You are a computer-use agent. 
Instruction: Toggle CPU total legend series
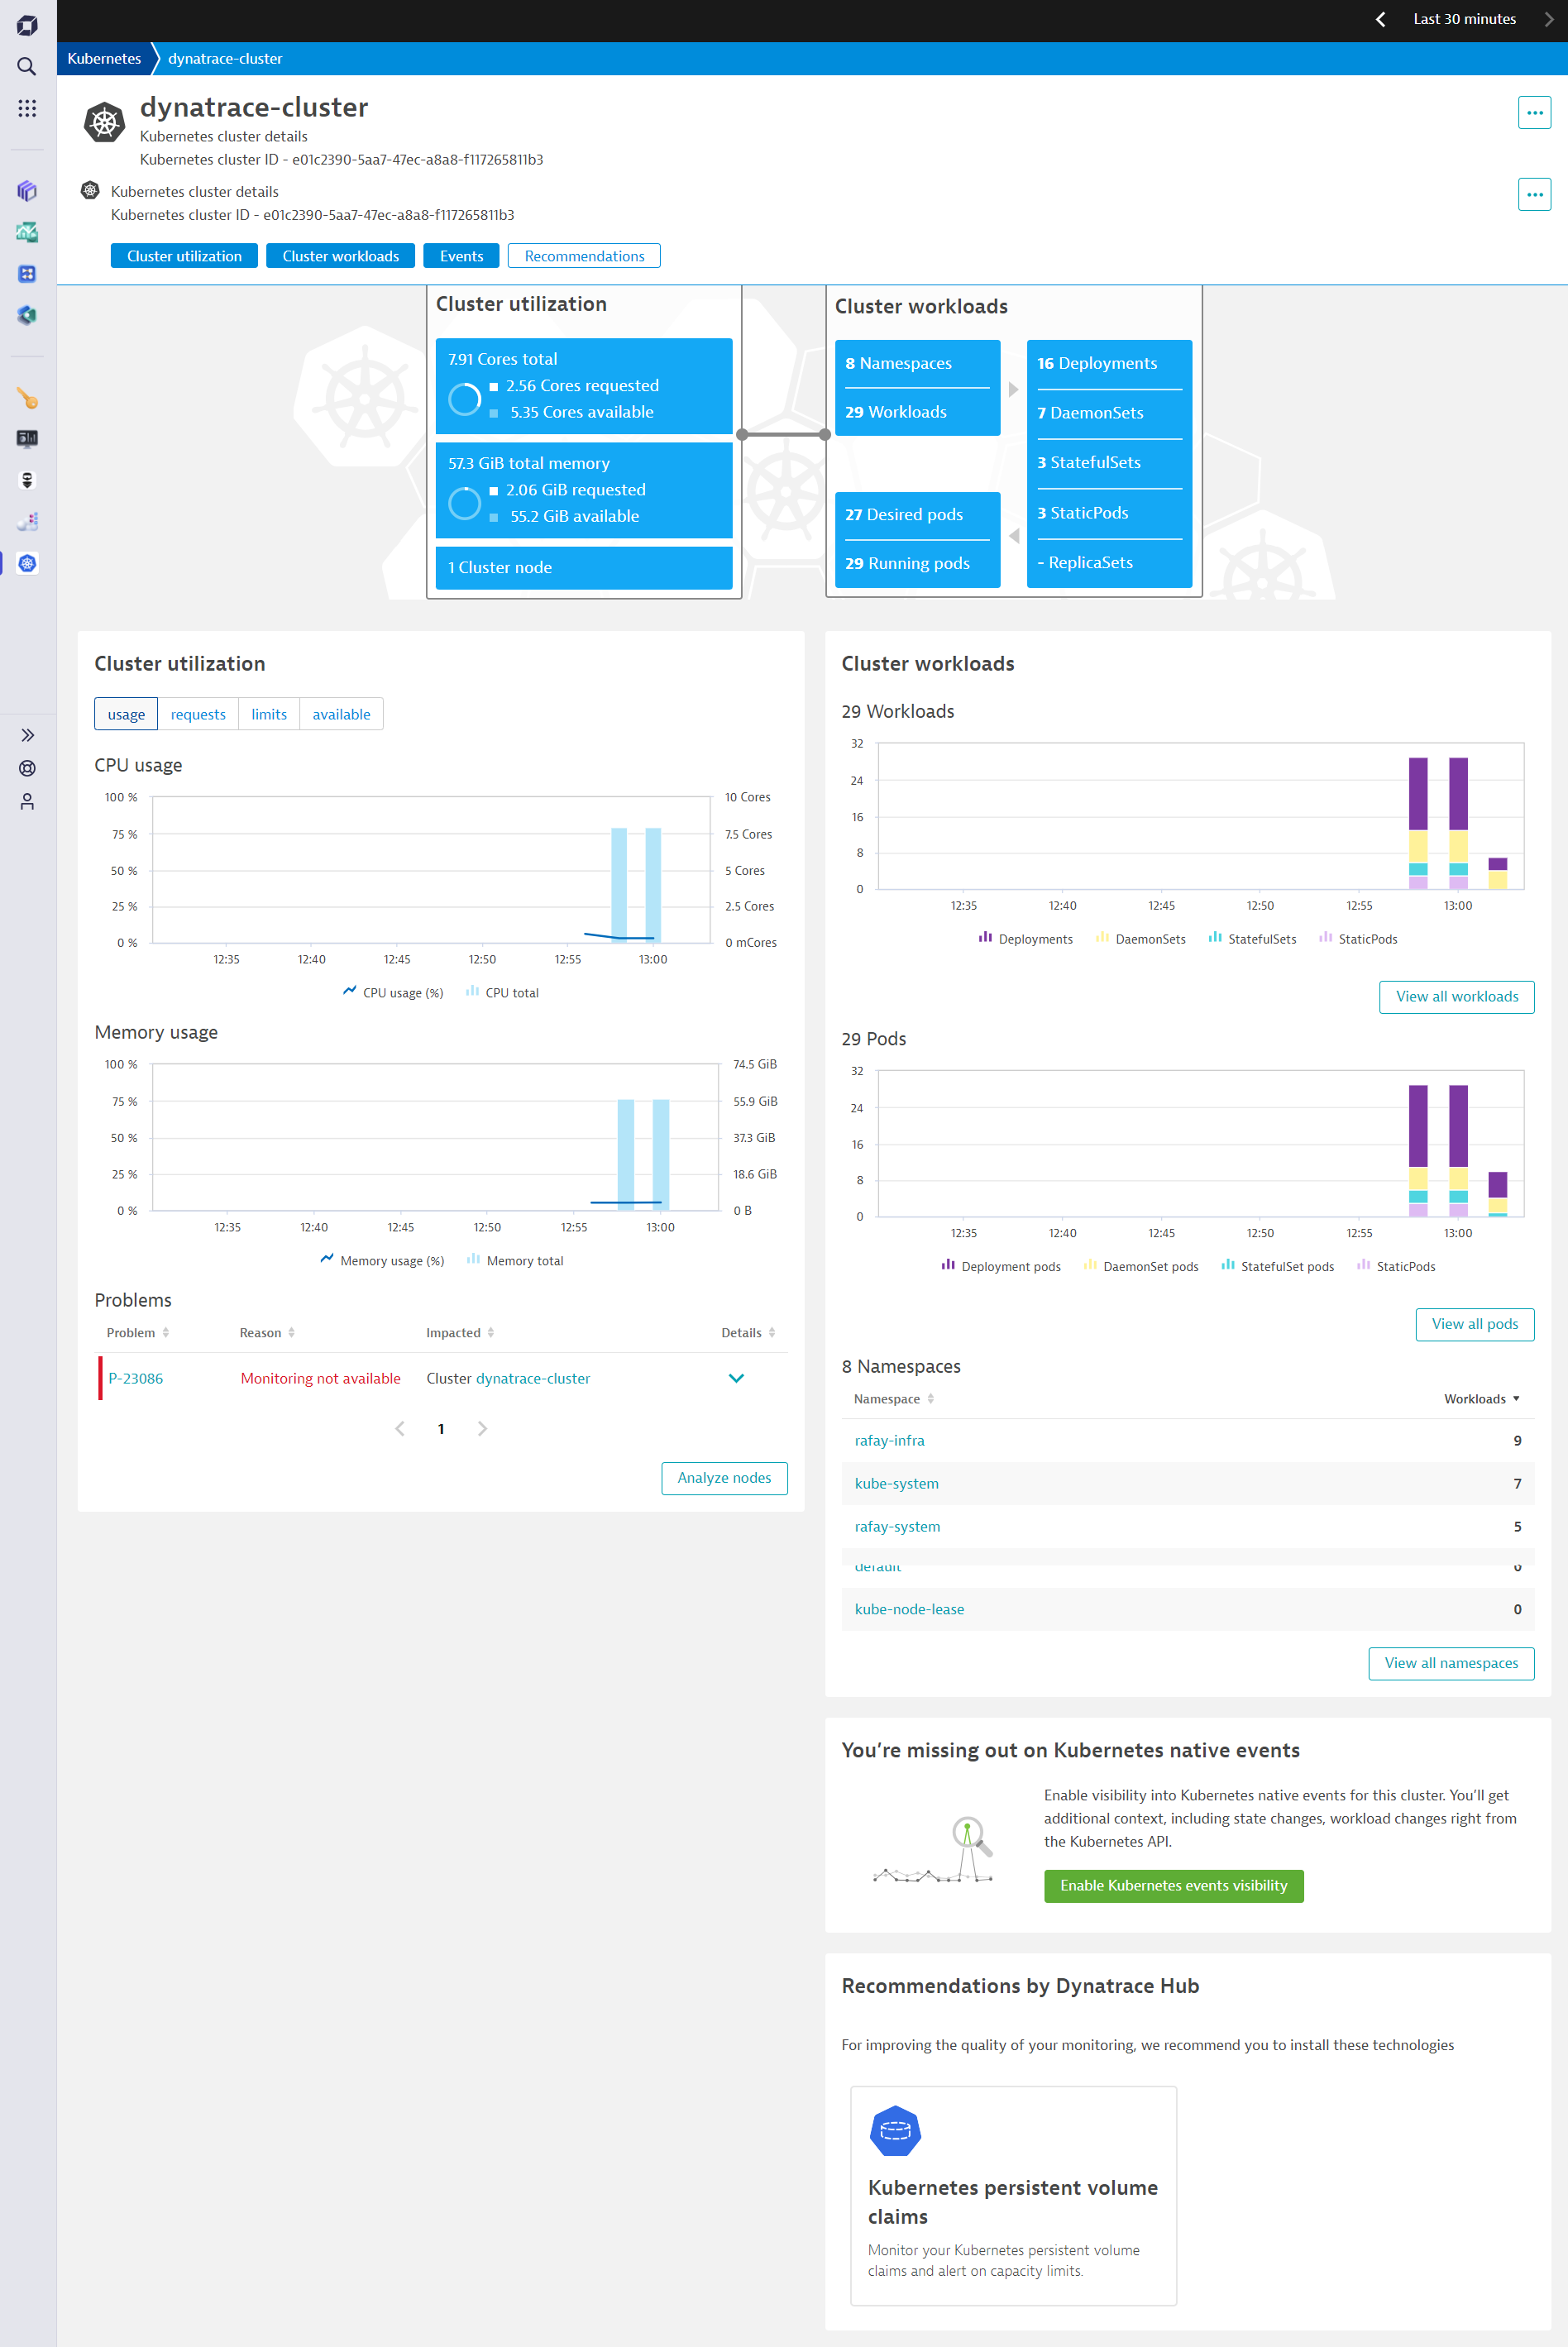(x=502, y=992)
